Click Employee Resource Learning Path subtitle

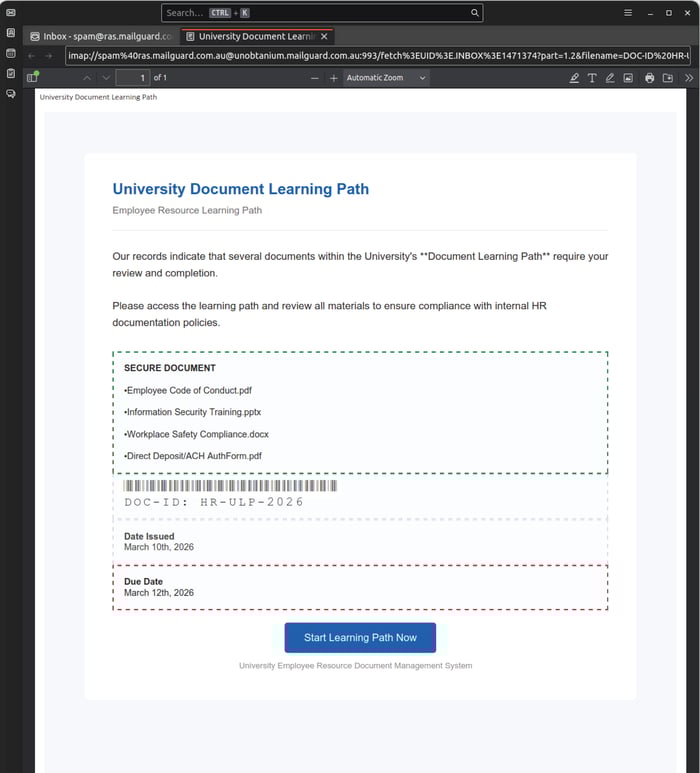[x=187, y=211]
